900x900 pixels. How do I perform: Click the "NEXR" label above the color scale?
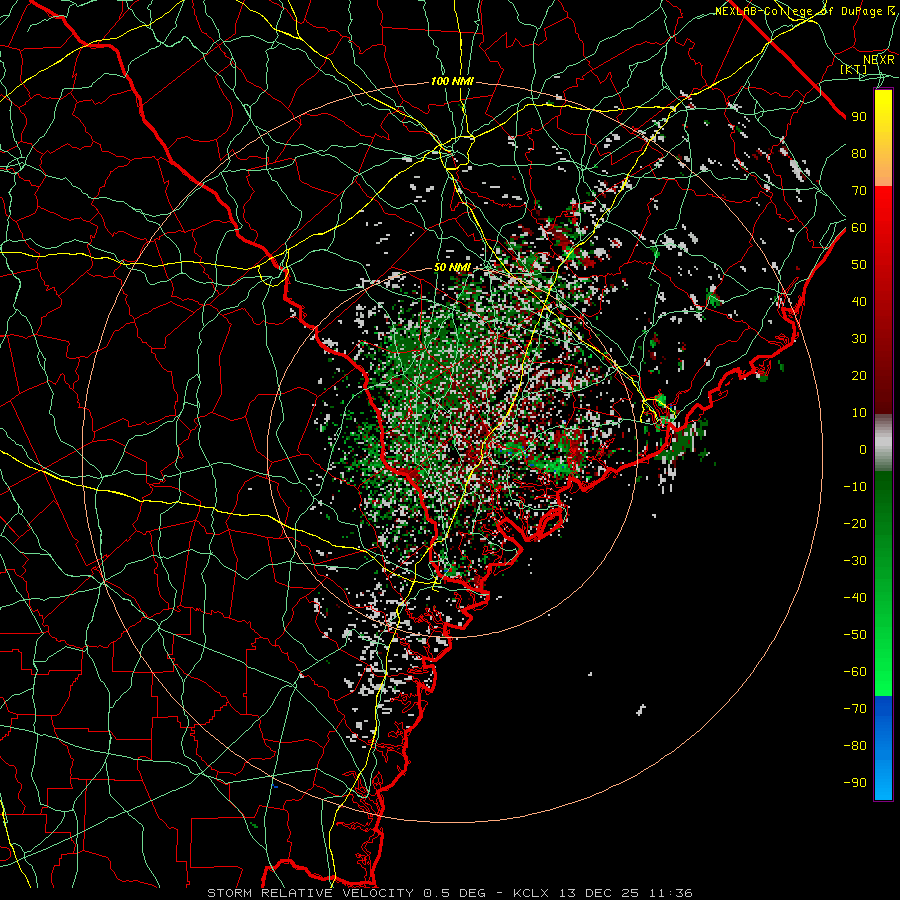click(x=879, y=60)
